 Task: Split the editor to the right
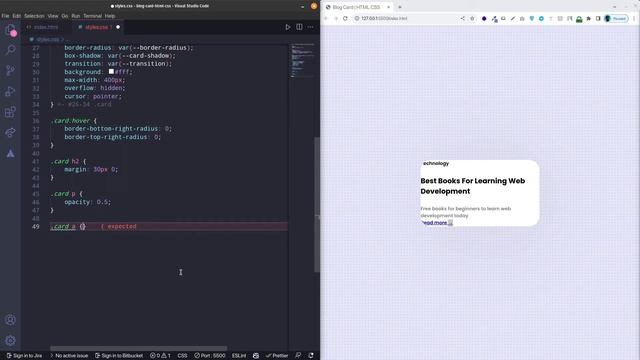[x=299, y=27]
